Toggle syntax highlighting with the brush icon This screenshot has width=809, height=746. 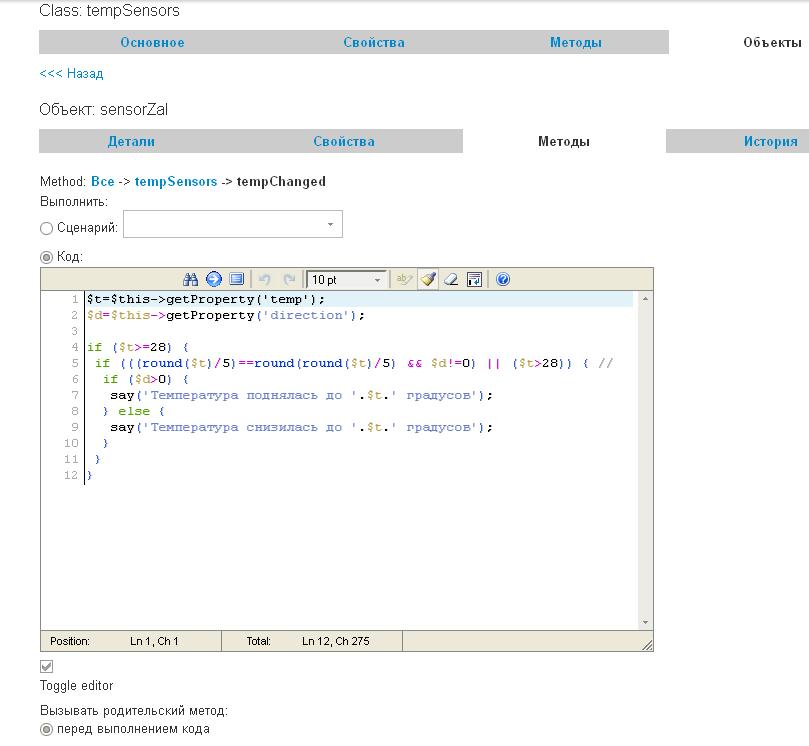(428, 280)
